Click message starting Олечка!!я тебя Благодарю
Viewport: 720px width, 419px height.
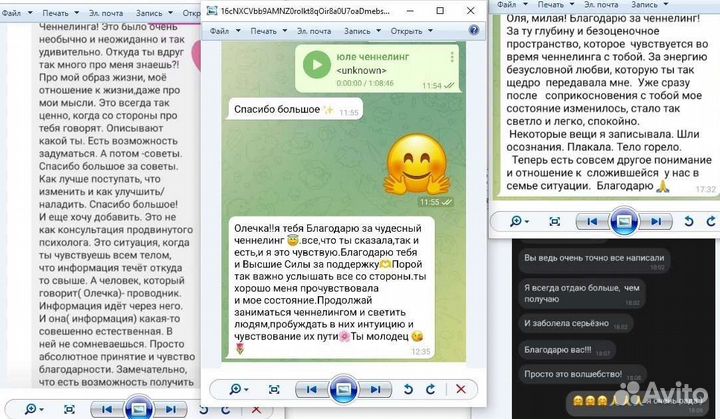coord(332,288)
